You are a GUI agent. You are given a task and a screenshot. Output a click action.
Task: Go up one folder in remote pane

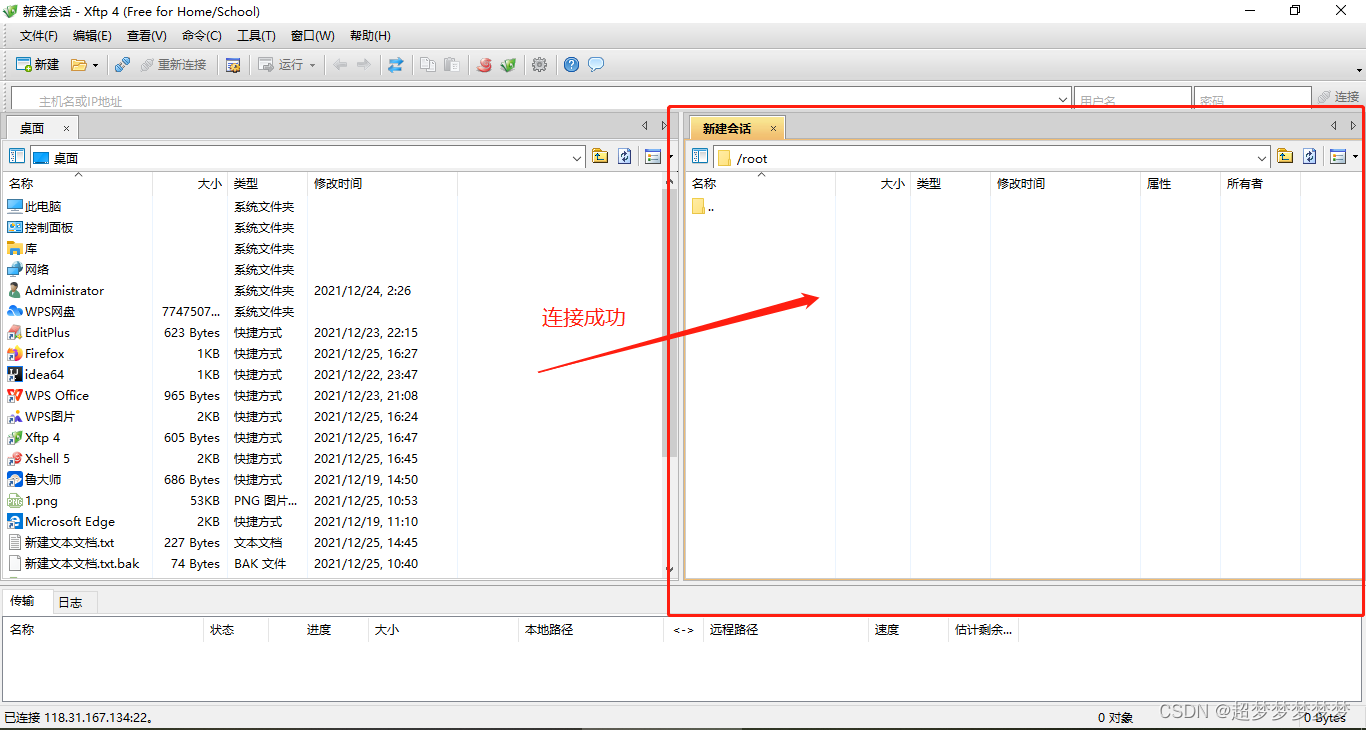[1285, 157]
